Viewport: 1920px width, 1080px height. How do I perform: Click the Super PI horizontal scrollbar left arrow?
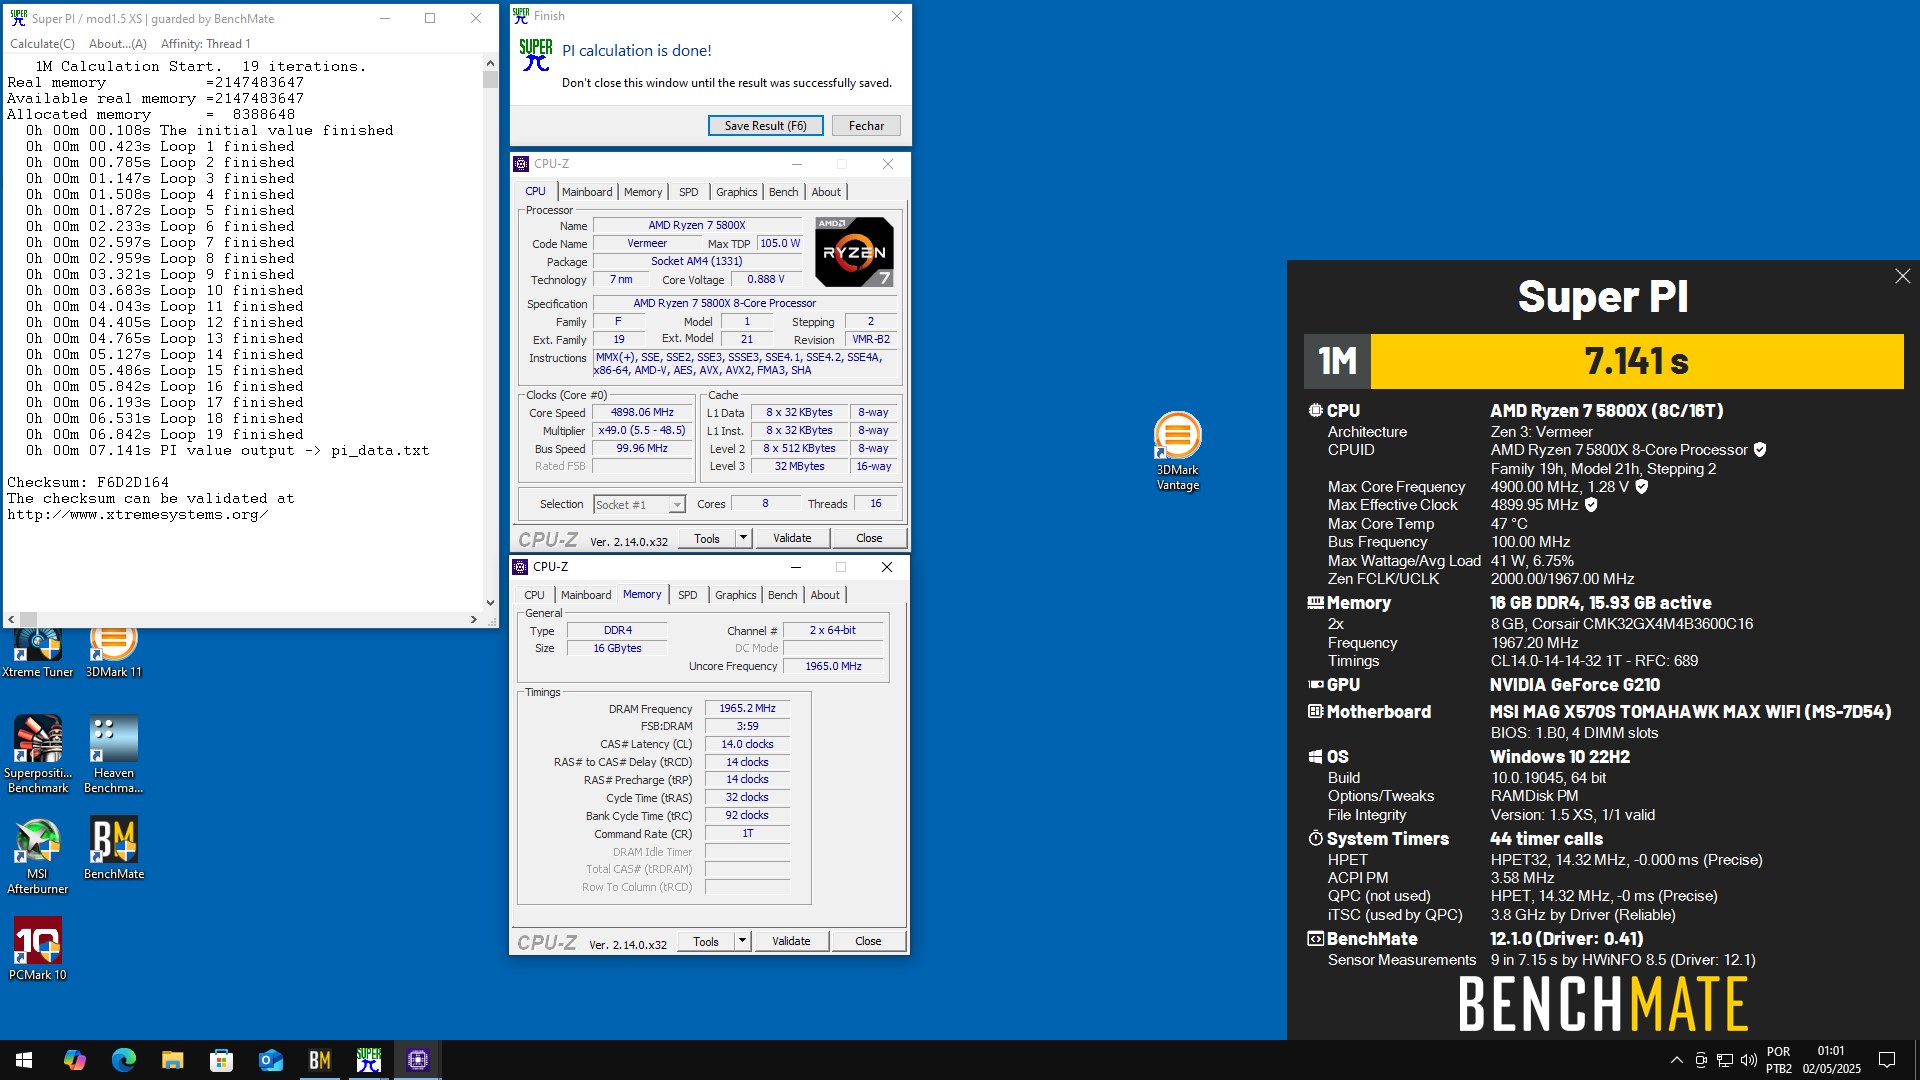pos(11,620)
